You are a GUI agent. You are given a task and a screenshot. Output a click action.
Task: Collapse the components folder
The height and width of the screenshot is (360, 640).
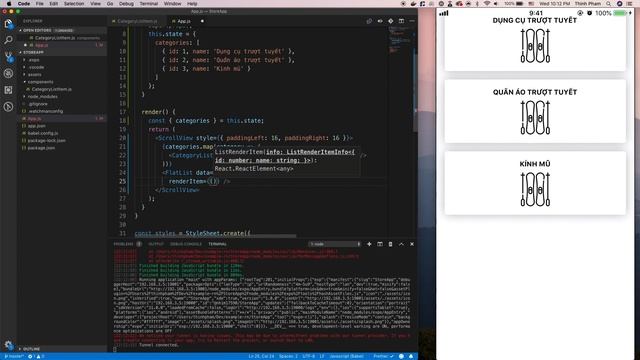pyautogui.click(x=40, y=82)
